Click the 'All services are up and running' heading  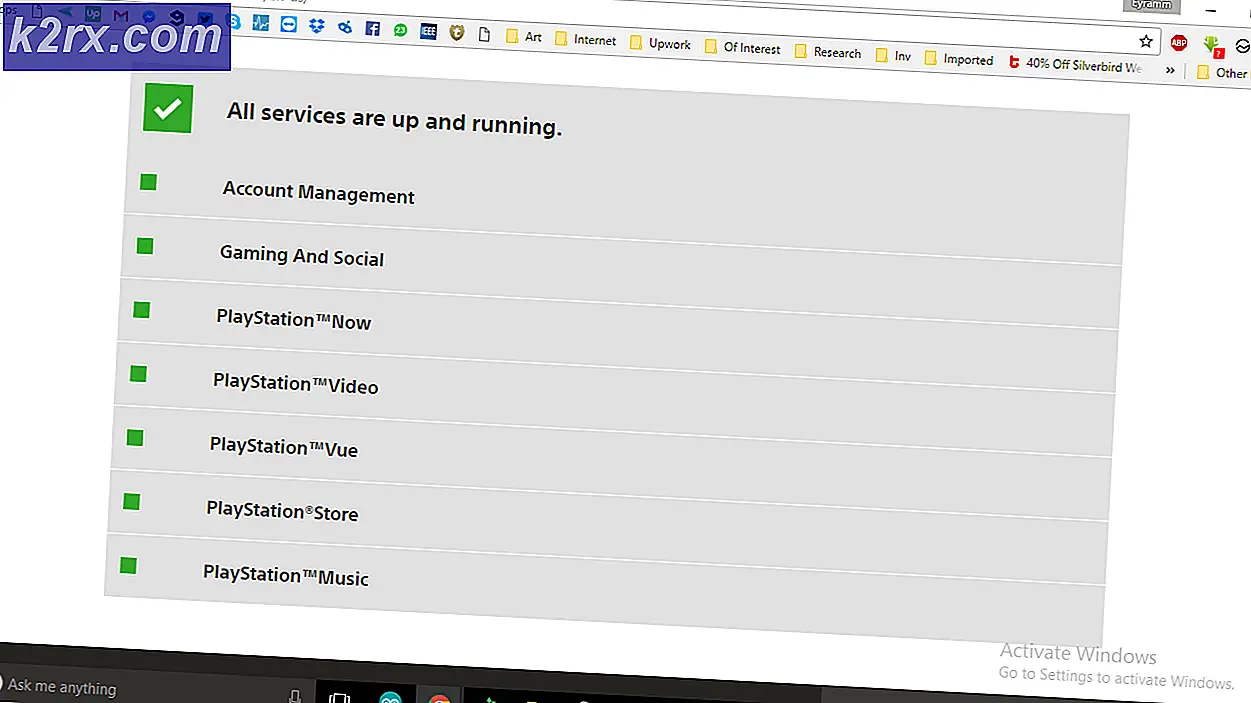pyautogui.click(x=394, y=118)
